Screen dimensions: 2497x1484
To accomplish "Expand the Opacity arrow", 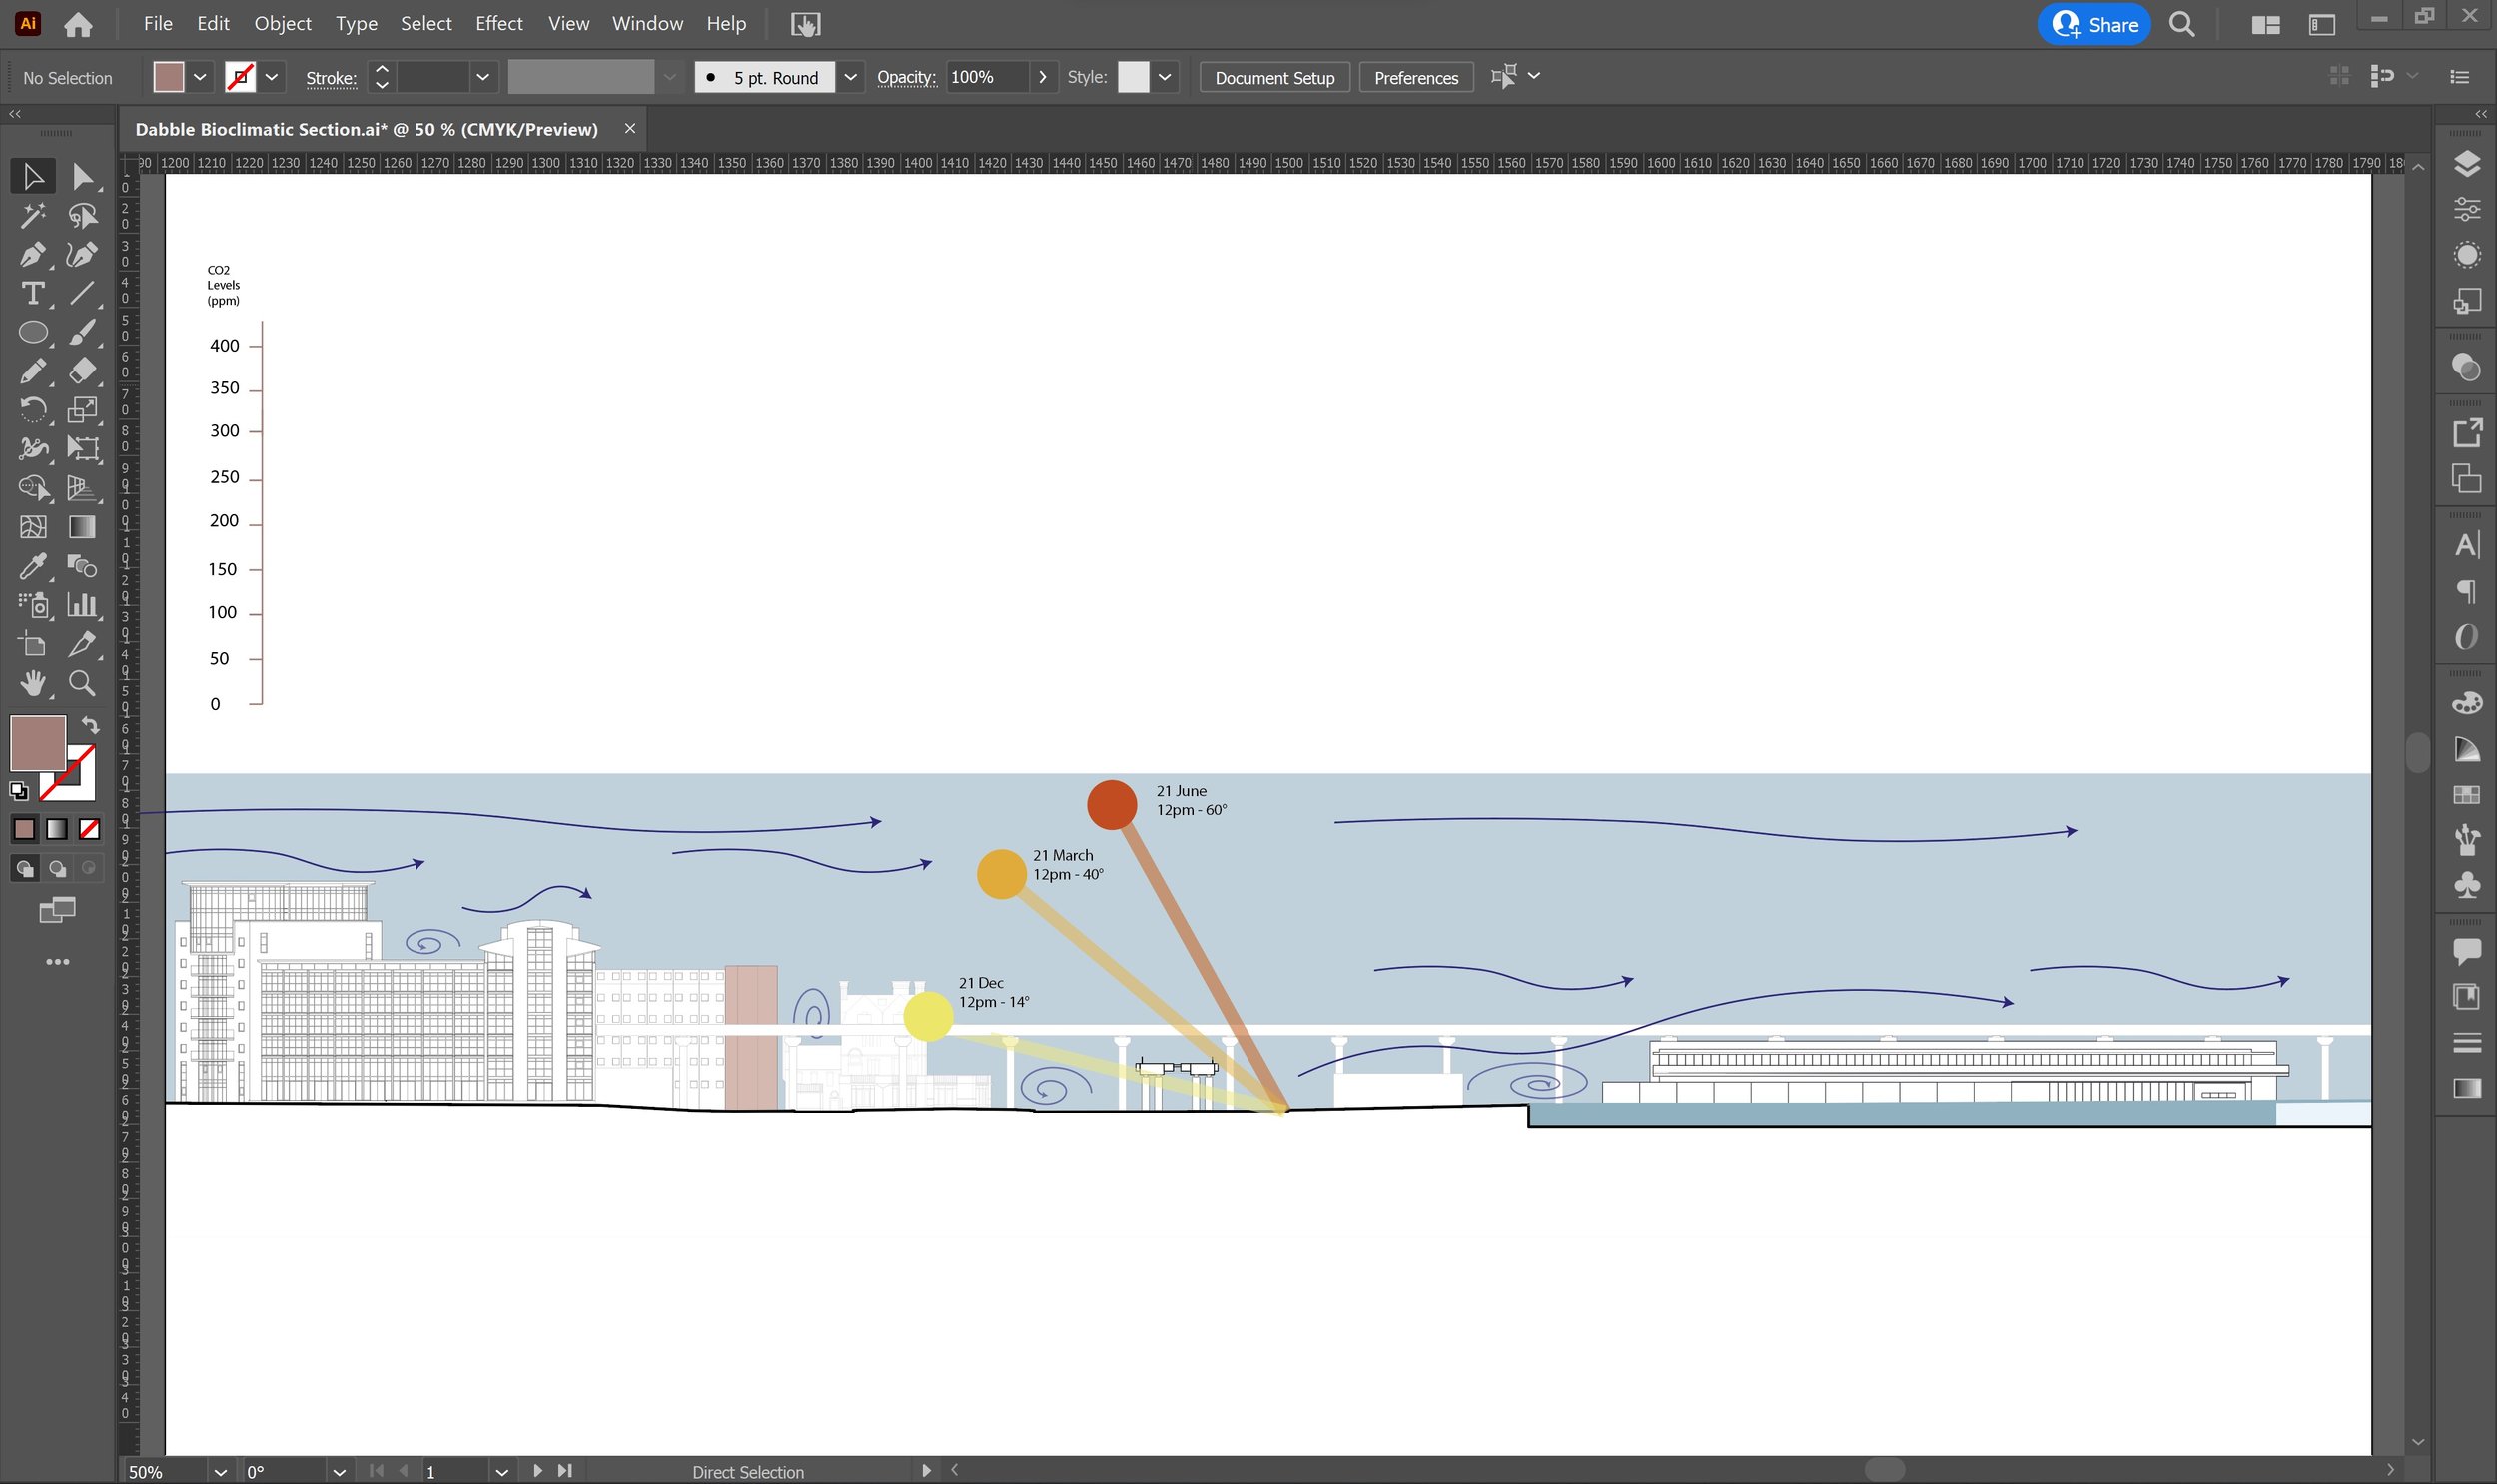I will click(1043, 77).
